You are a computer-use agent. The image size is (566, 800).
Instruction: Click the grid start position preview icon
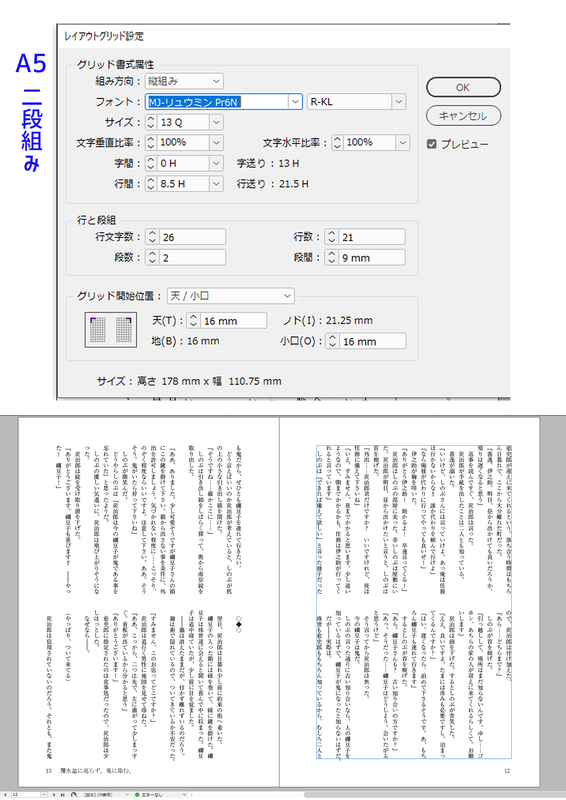(111, 330)
